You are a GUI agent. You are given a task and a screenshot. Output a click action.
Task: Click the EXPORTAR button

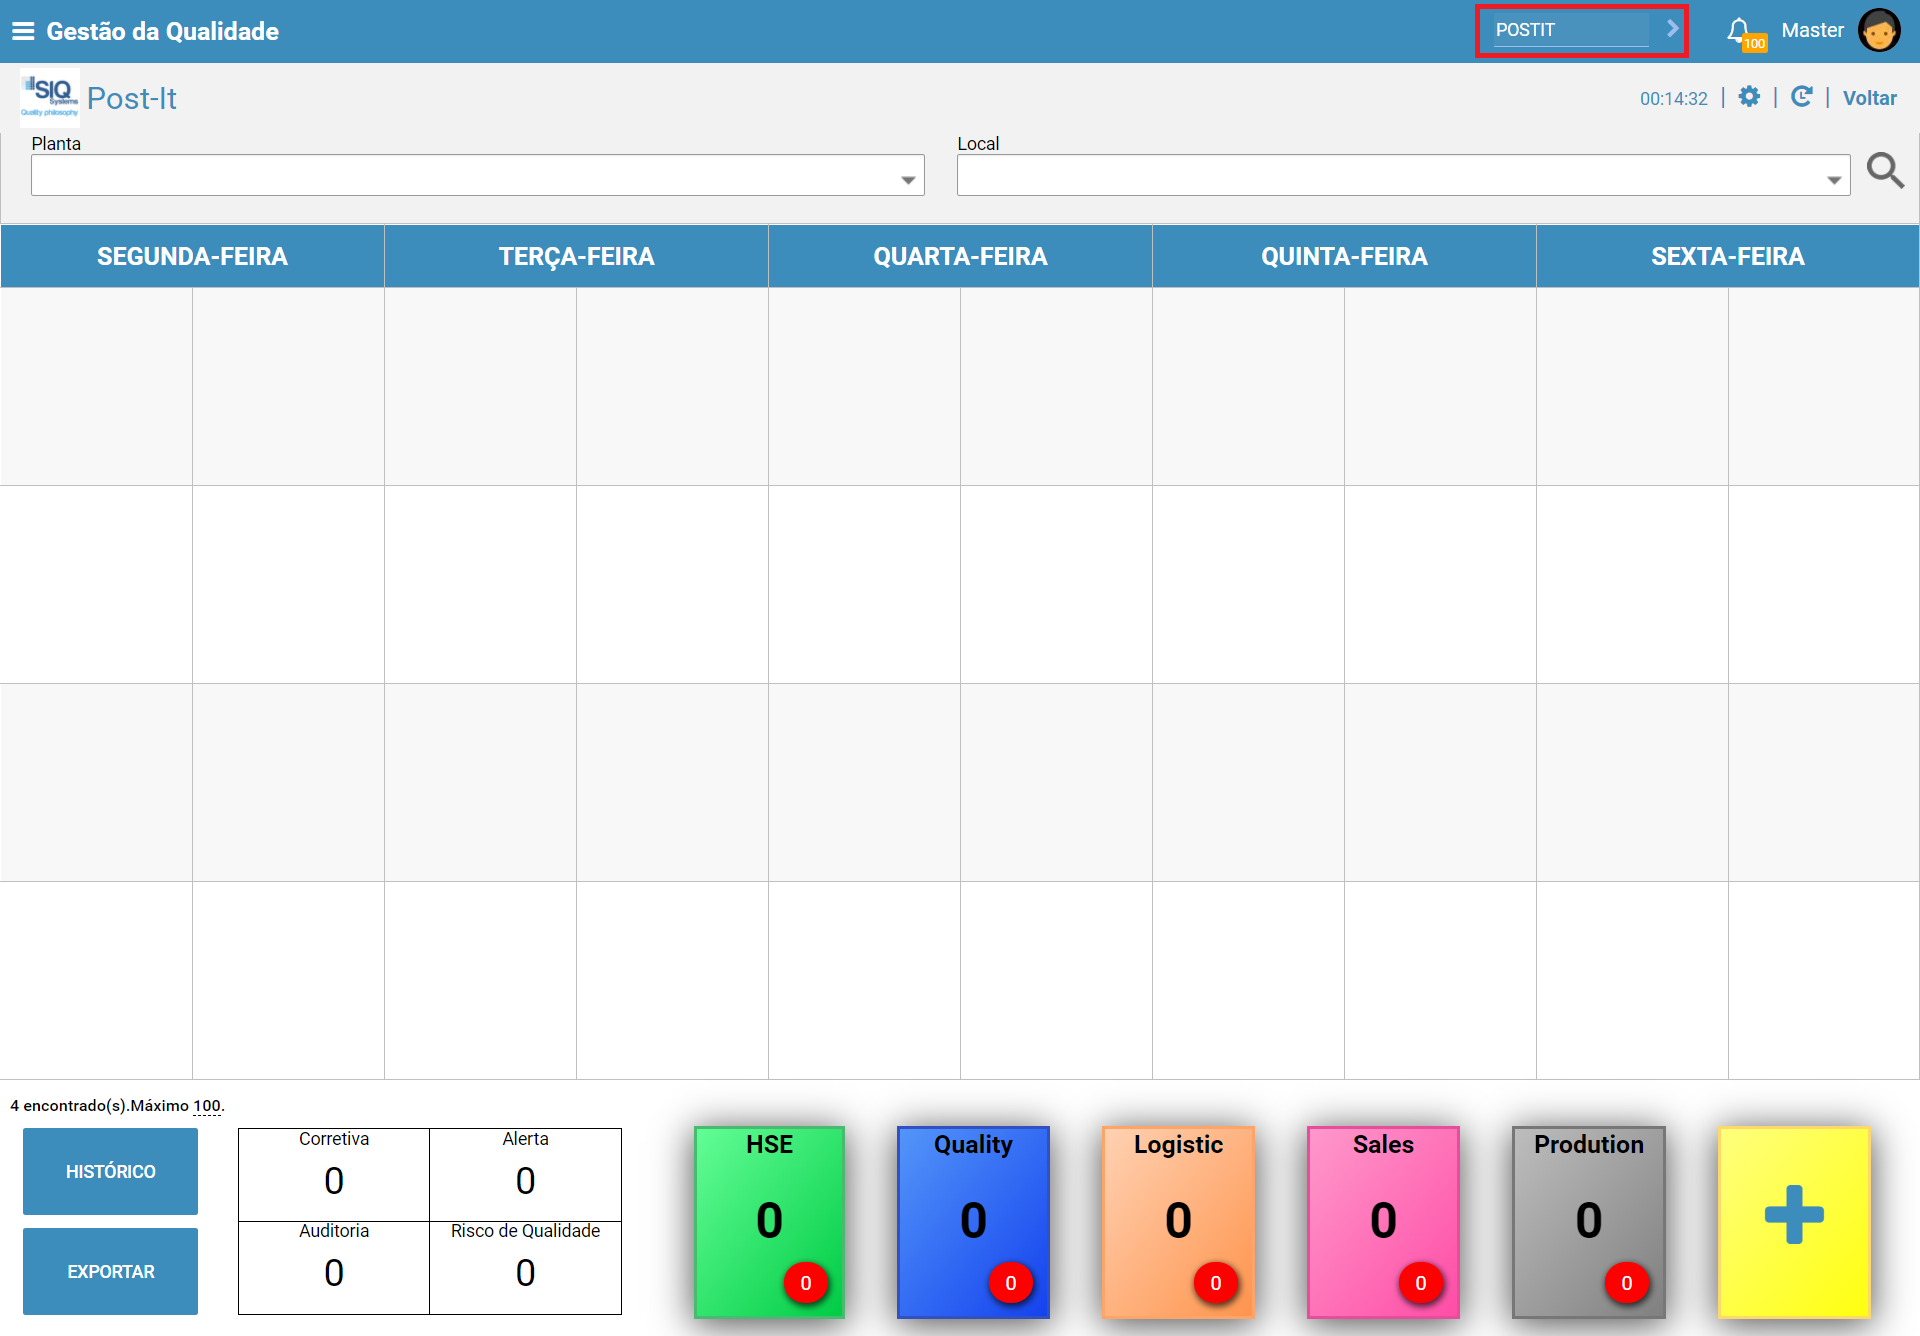pos(110,1271)
